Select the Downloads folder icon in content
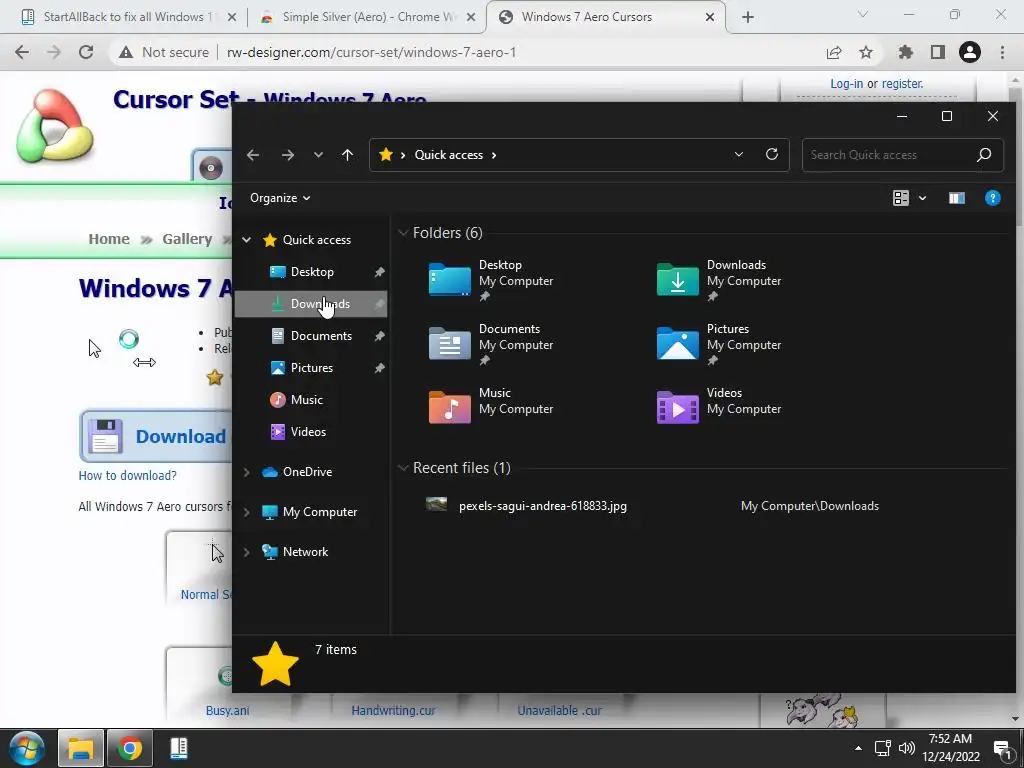This screenshot has height=768, width=1024. pyautogui.click(x=677, y=280)
